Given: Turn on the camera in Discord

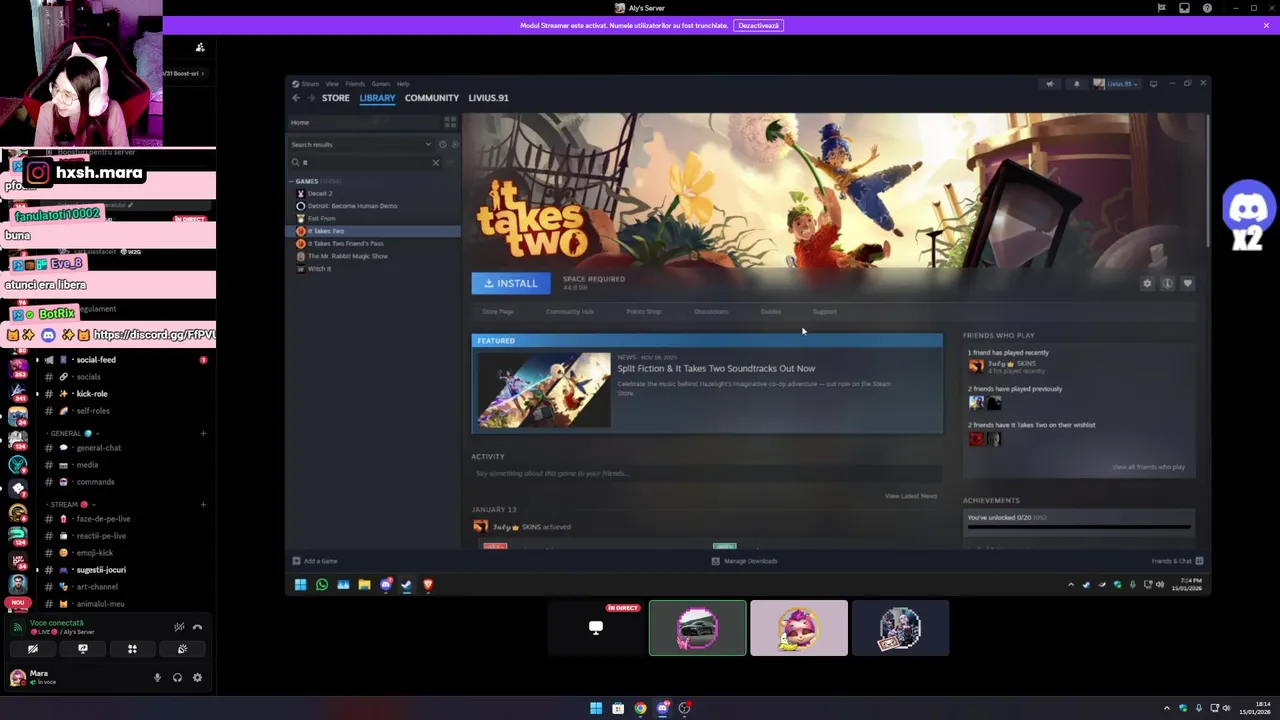Looking at the screenshot, I should 33,649.
